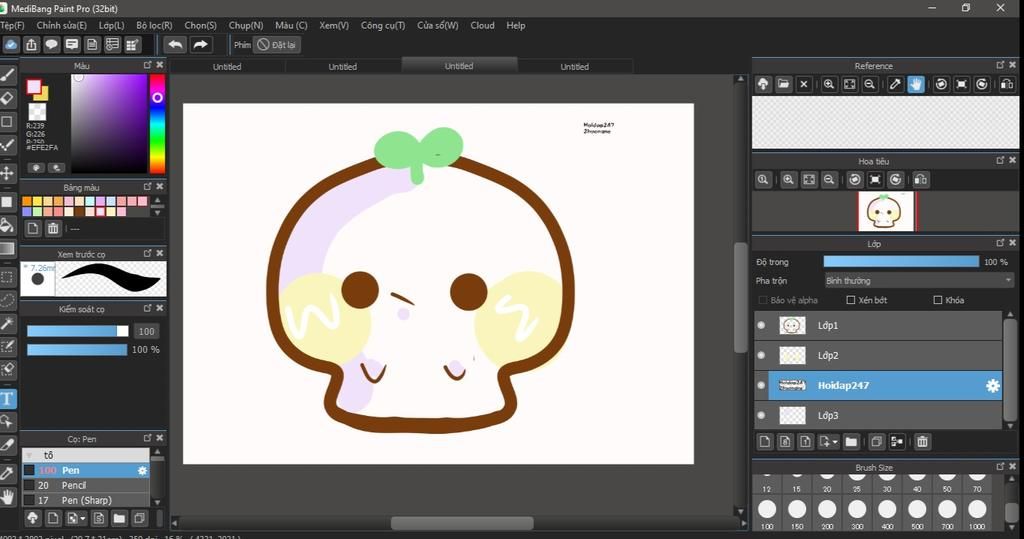Image resolution: width=1024 pixels, height=539 pixels.
Task: Select the Bucket fill tool
Action: tap(7, 225)
